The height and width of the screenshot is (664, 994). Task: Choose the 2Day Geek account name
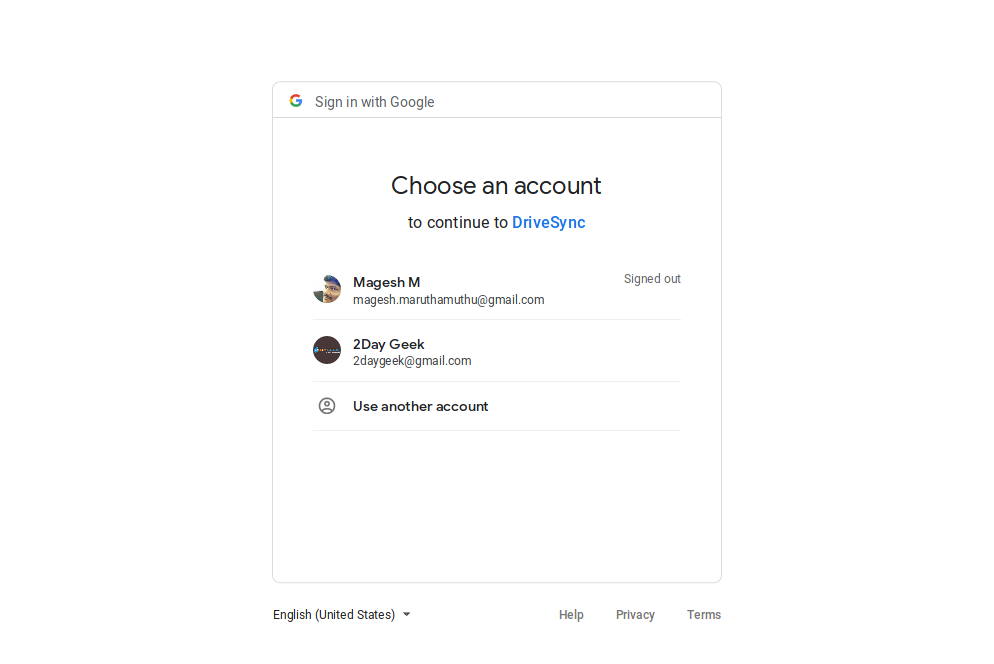pyautogui.click(x=389, y=344)
